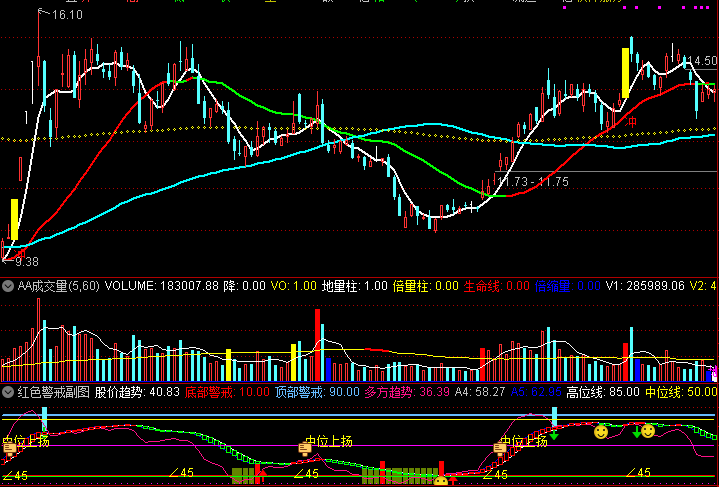
Task: Click the blue 倍缩量: 0.00 label
Action: pyautogui.click(x=568, y=286)
